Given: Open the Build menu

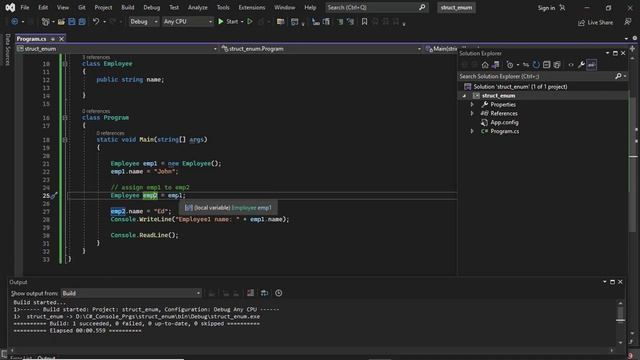Looking at the screenshot, I should (128, 7).
